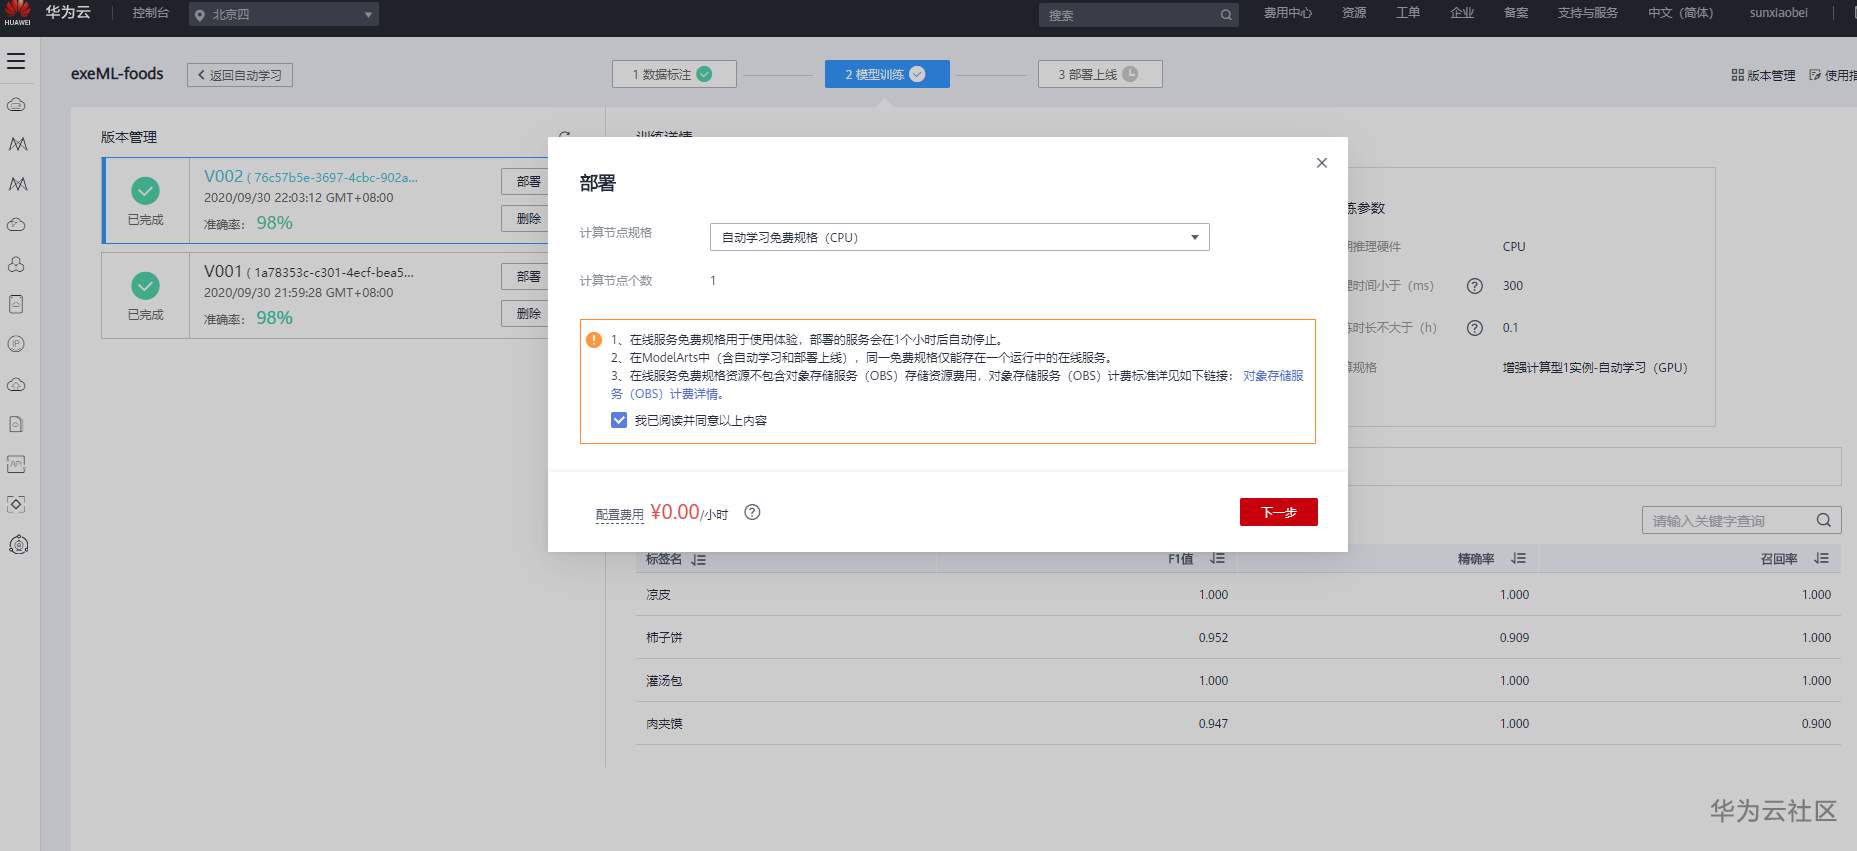Screen dimensions: 1857x851
Task: Click the 请输入关键字查询 search field
Action: click(x=1741, y=520)
